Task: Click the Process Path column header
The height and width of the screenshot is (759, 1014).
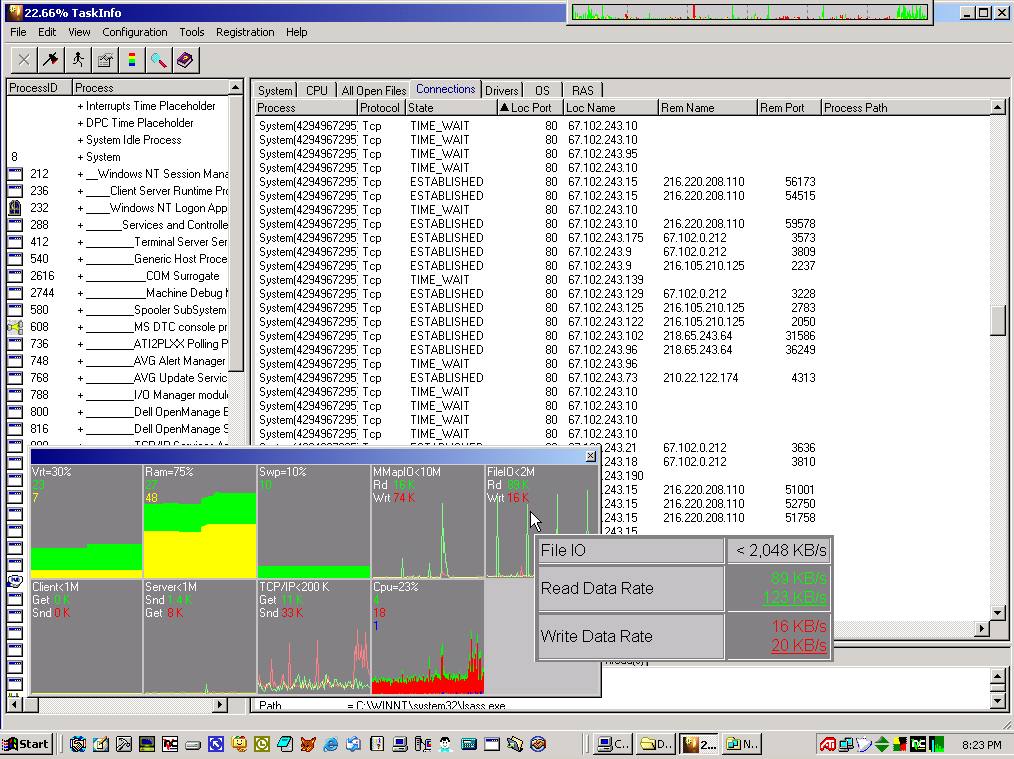Action: coord(905,108)
